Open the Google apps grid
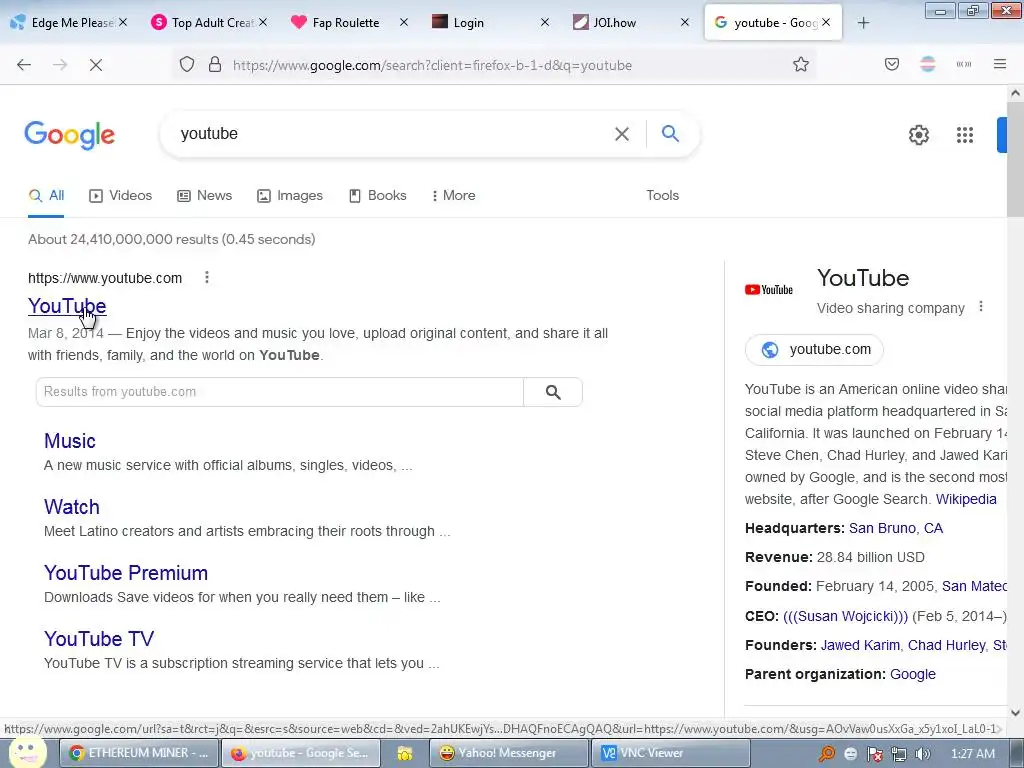The height and width of the screenshot is (768, 1024). tap(965, 135)
